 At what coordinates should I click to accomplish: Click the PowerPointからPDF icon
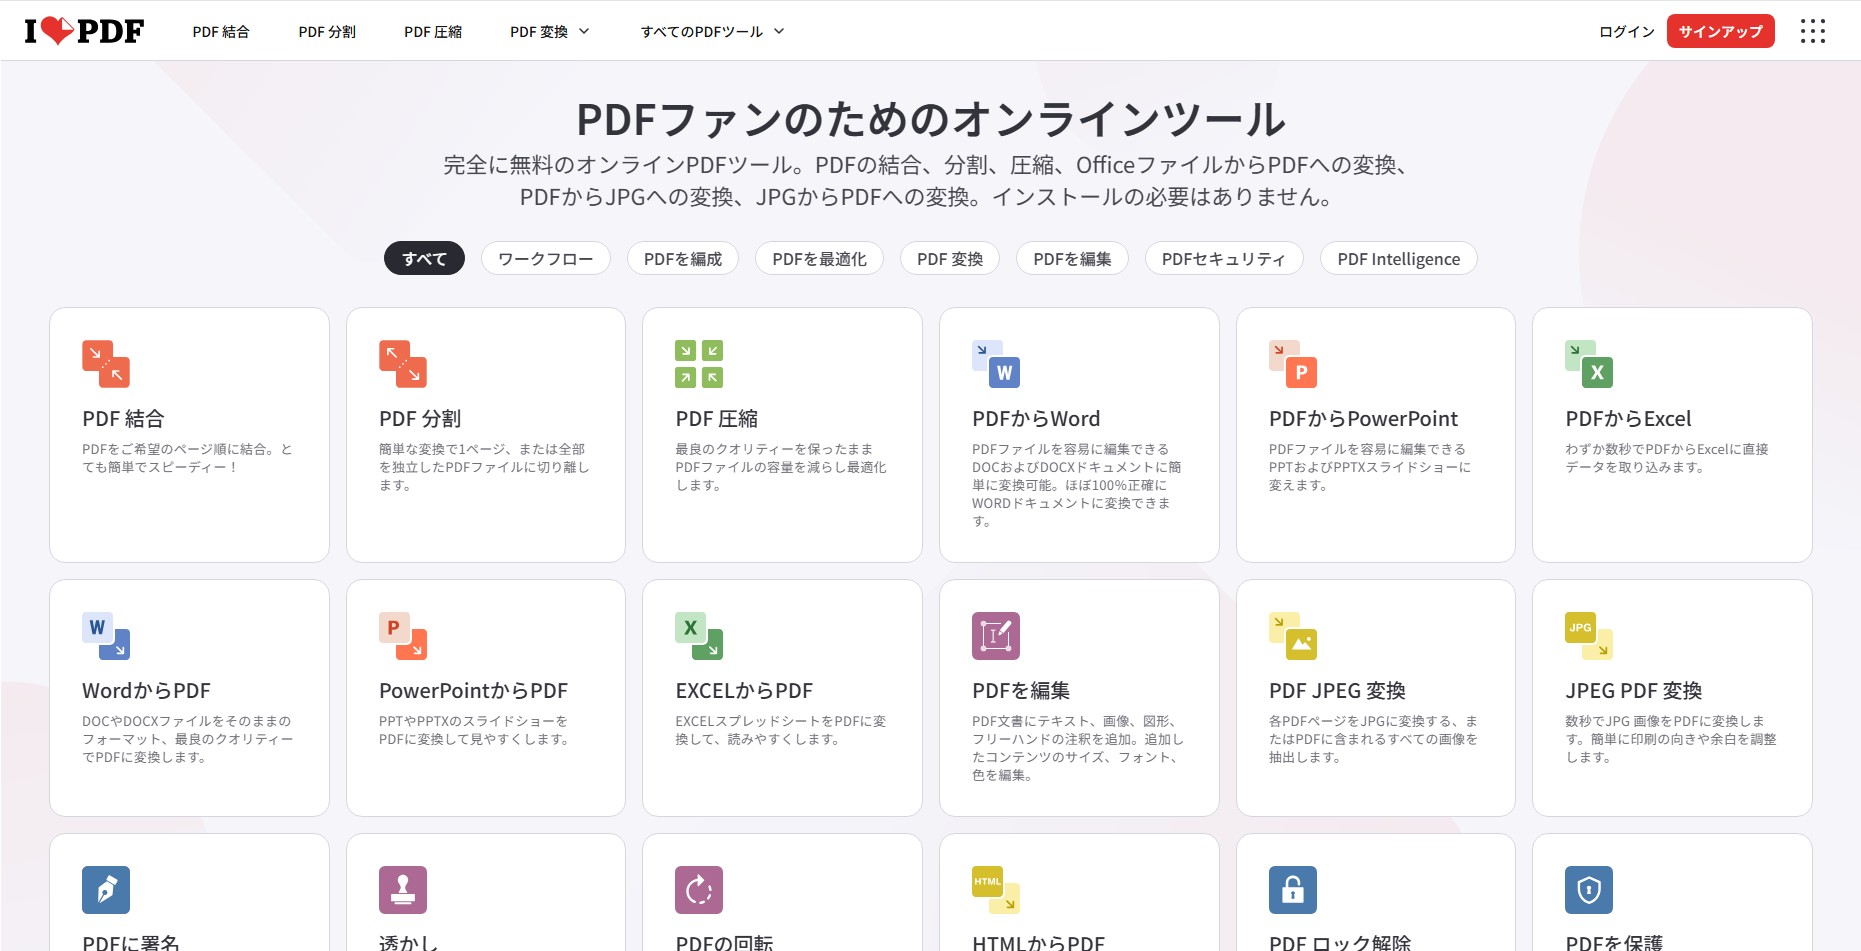tap(403, 636)
